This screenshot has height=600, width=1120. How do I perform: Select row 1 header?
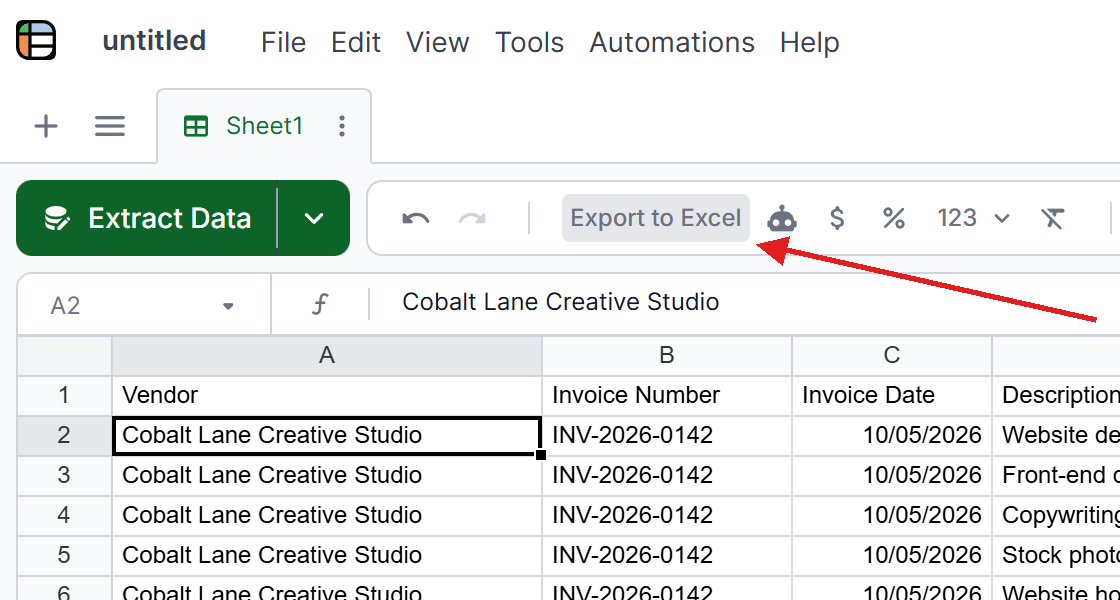click(x=64, y=395)
